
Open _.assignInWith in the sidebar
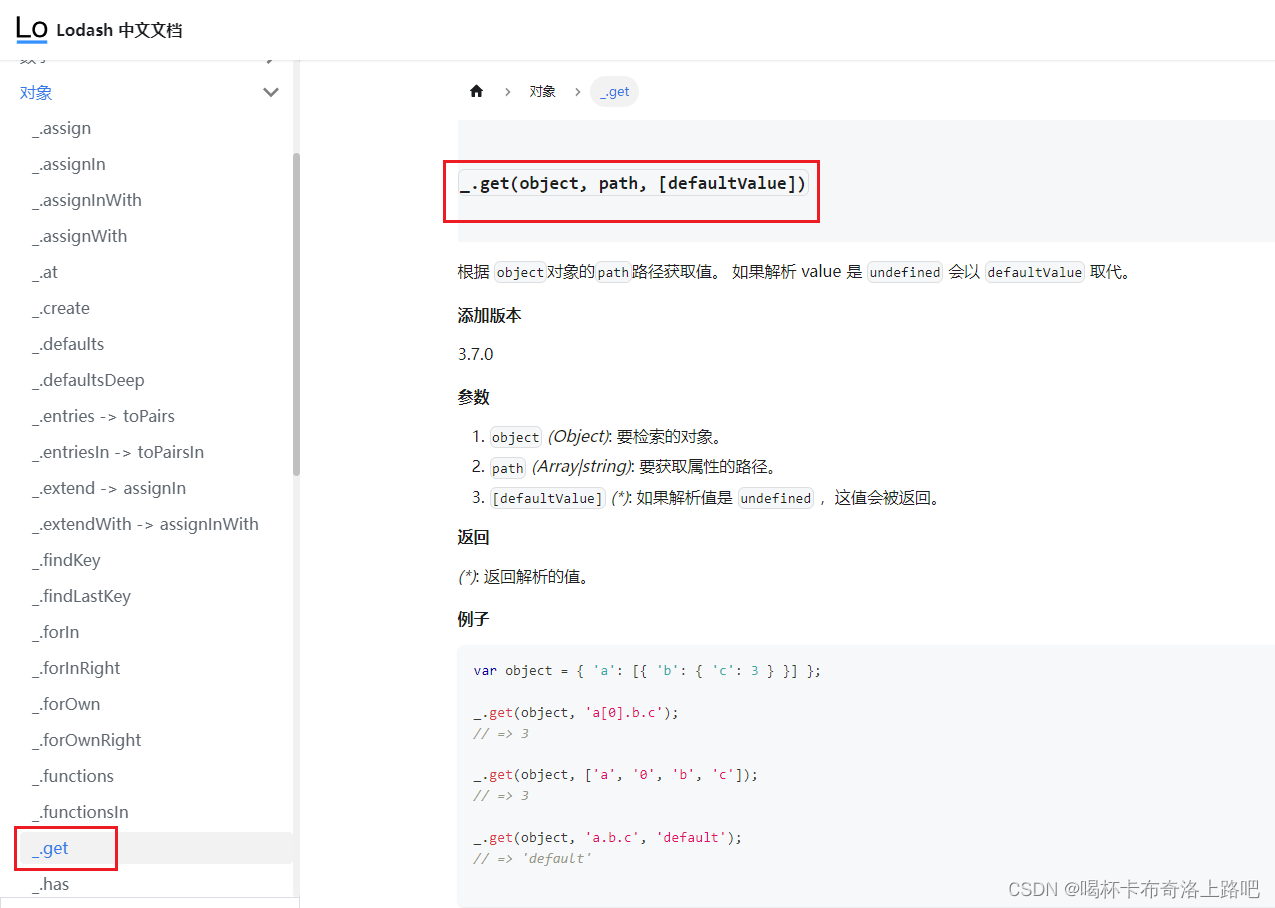(87, 200)
